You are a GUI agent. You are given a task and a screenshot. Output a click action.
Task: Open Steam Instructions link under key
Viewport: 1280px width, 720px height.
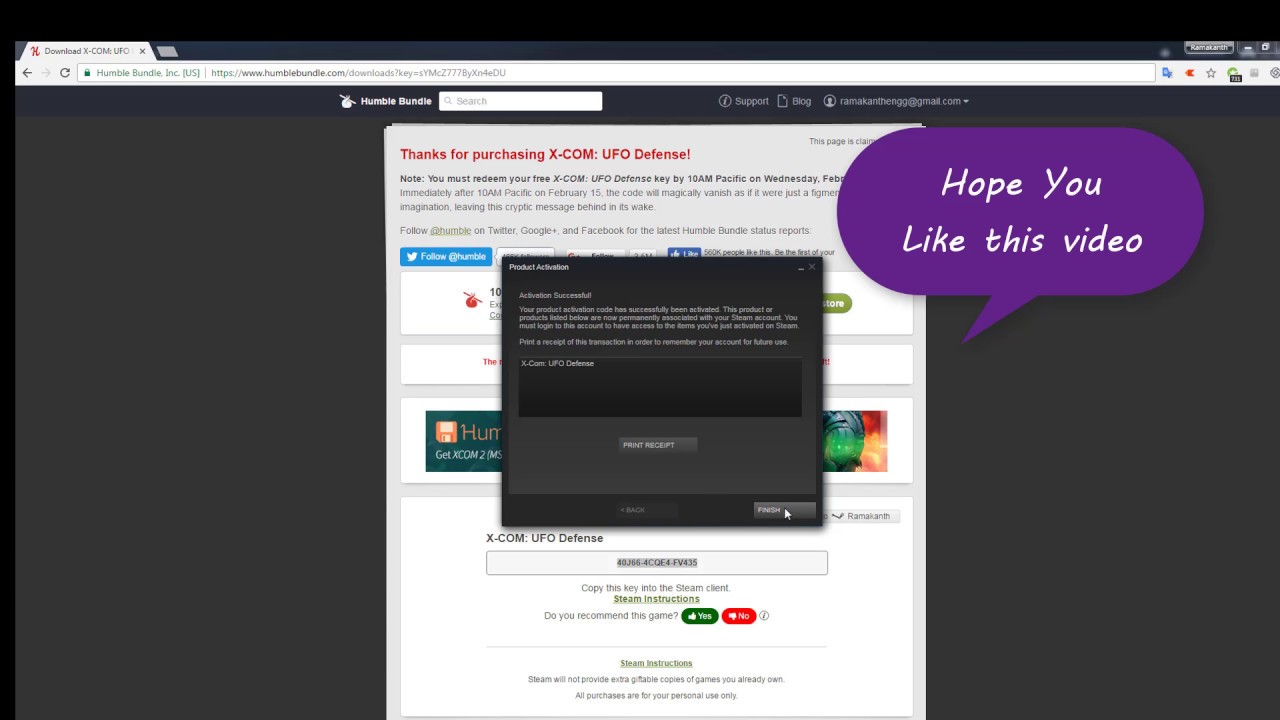pyautogui.click(x=656, y=599)
